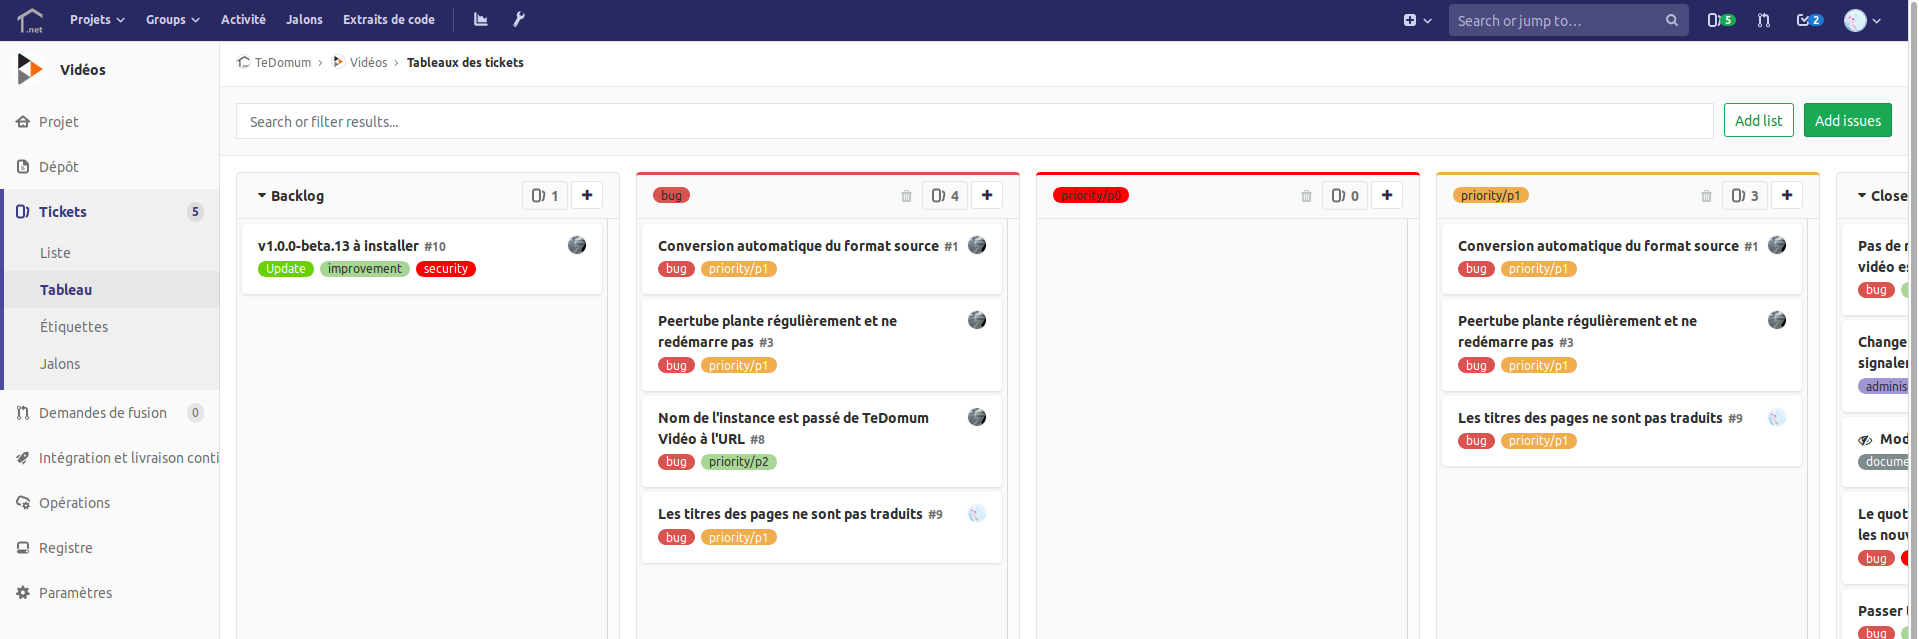The height and width of the screenshot is (639, 1919).
Task: Focus the Search or filter results field
Action: click(974, 122)
